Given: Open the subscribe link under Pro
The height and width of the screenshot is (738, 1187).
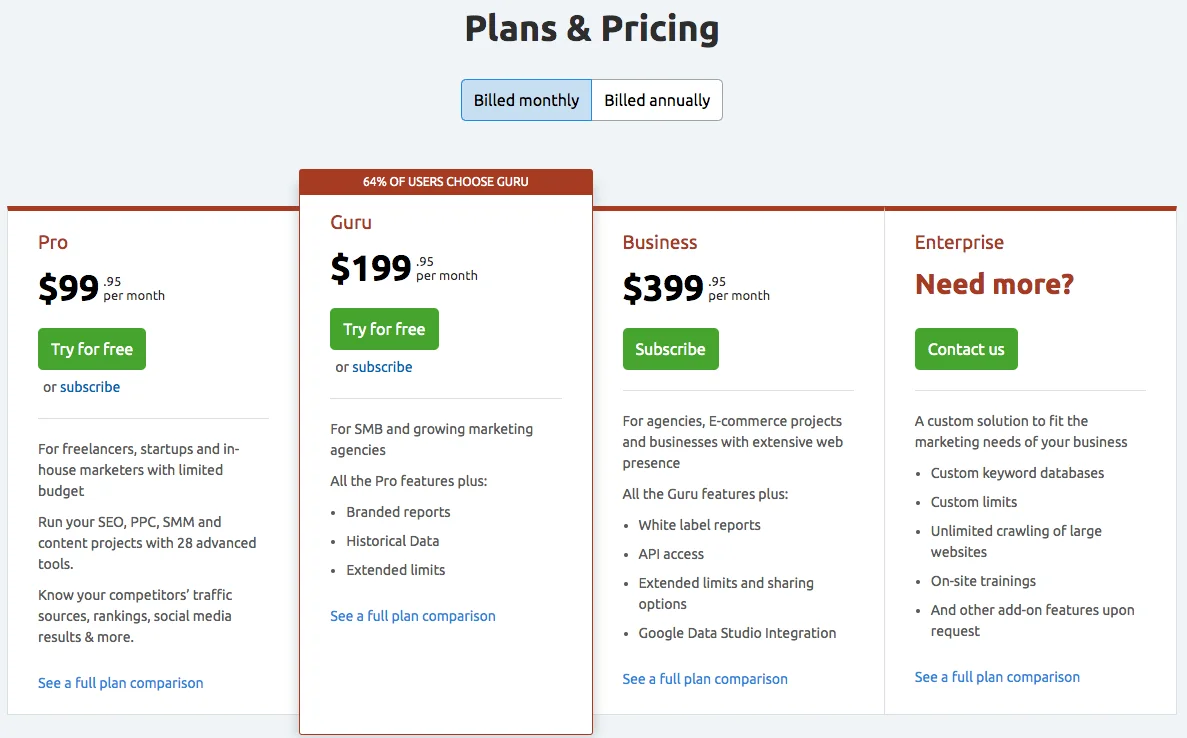Looking at the screenshot, I should click(90, 386).
